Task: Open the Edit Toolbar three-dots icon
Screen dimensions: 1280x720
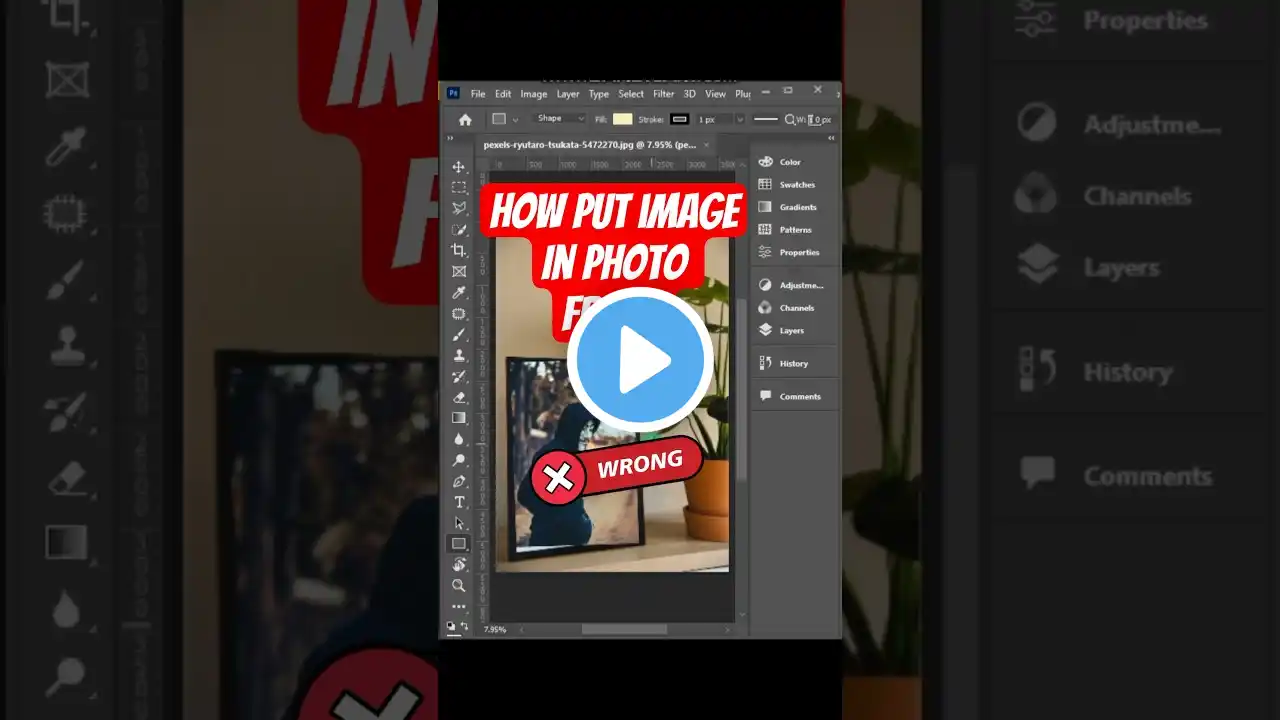Action: [459, 607]
